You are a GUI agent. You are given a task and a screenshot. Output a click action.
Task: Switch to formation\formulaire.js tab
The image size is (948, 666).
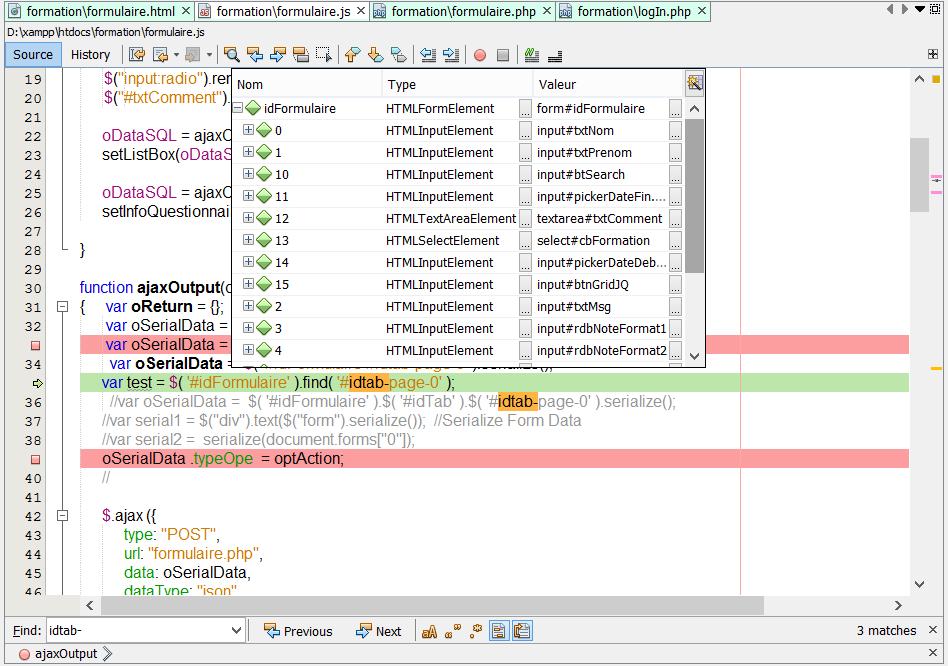click(283, 11)
